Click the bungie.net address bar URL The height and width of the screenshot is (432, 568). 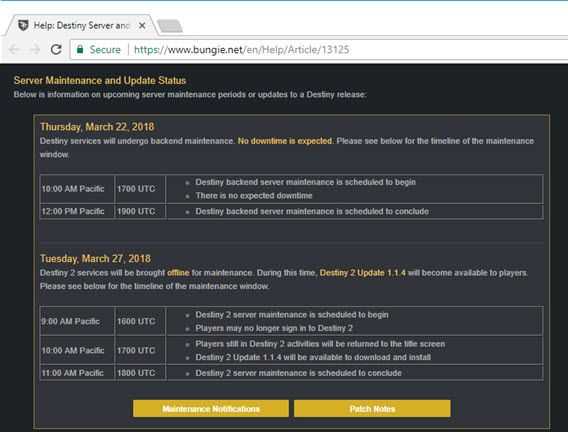coord(242,50)
